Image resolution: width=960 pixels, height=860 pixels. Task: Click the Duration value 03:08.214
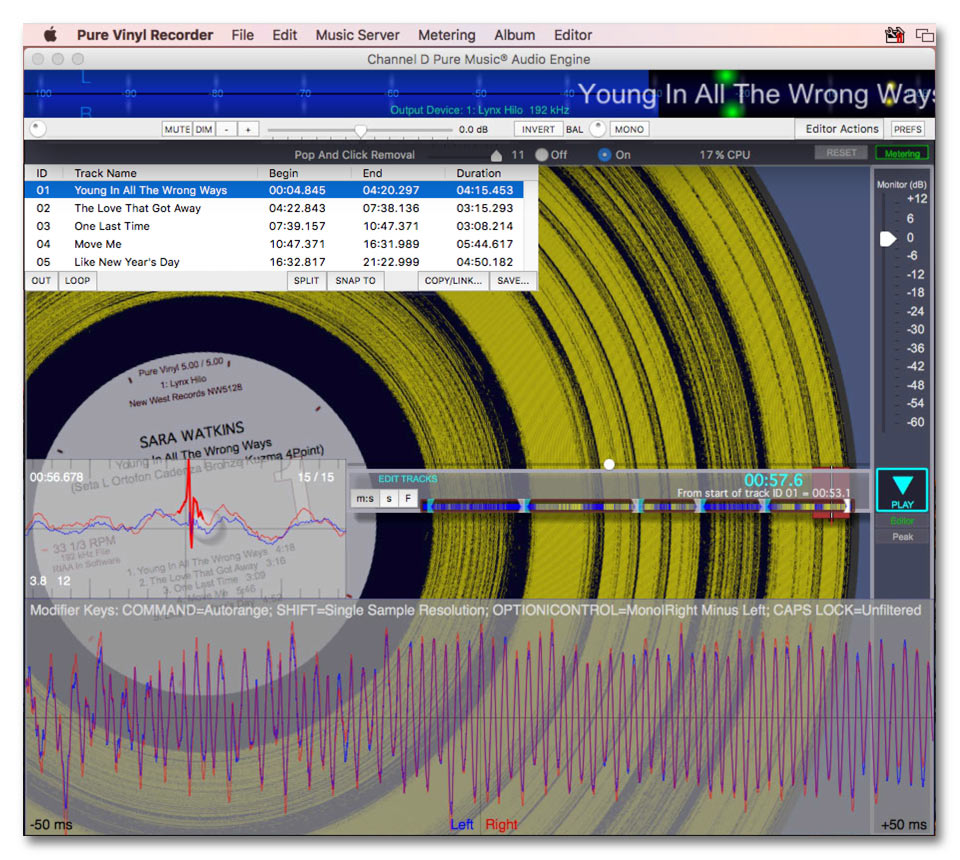[x=484, y=226]
